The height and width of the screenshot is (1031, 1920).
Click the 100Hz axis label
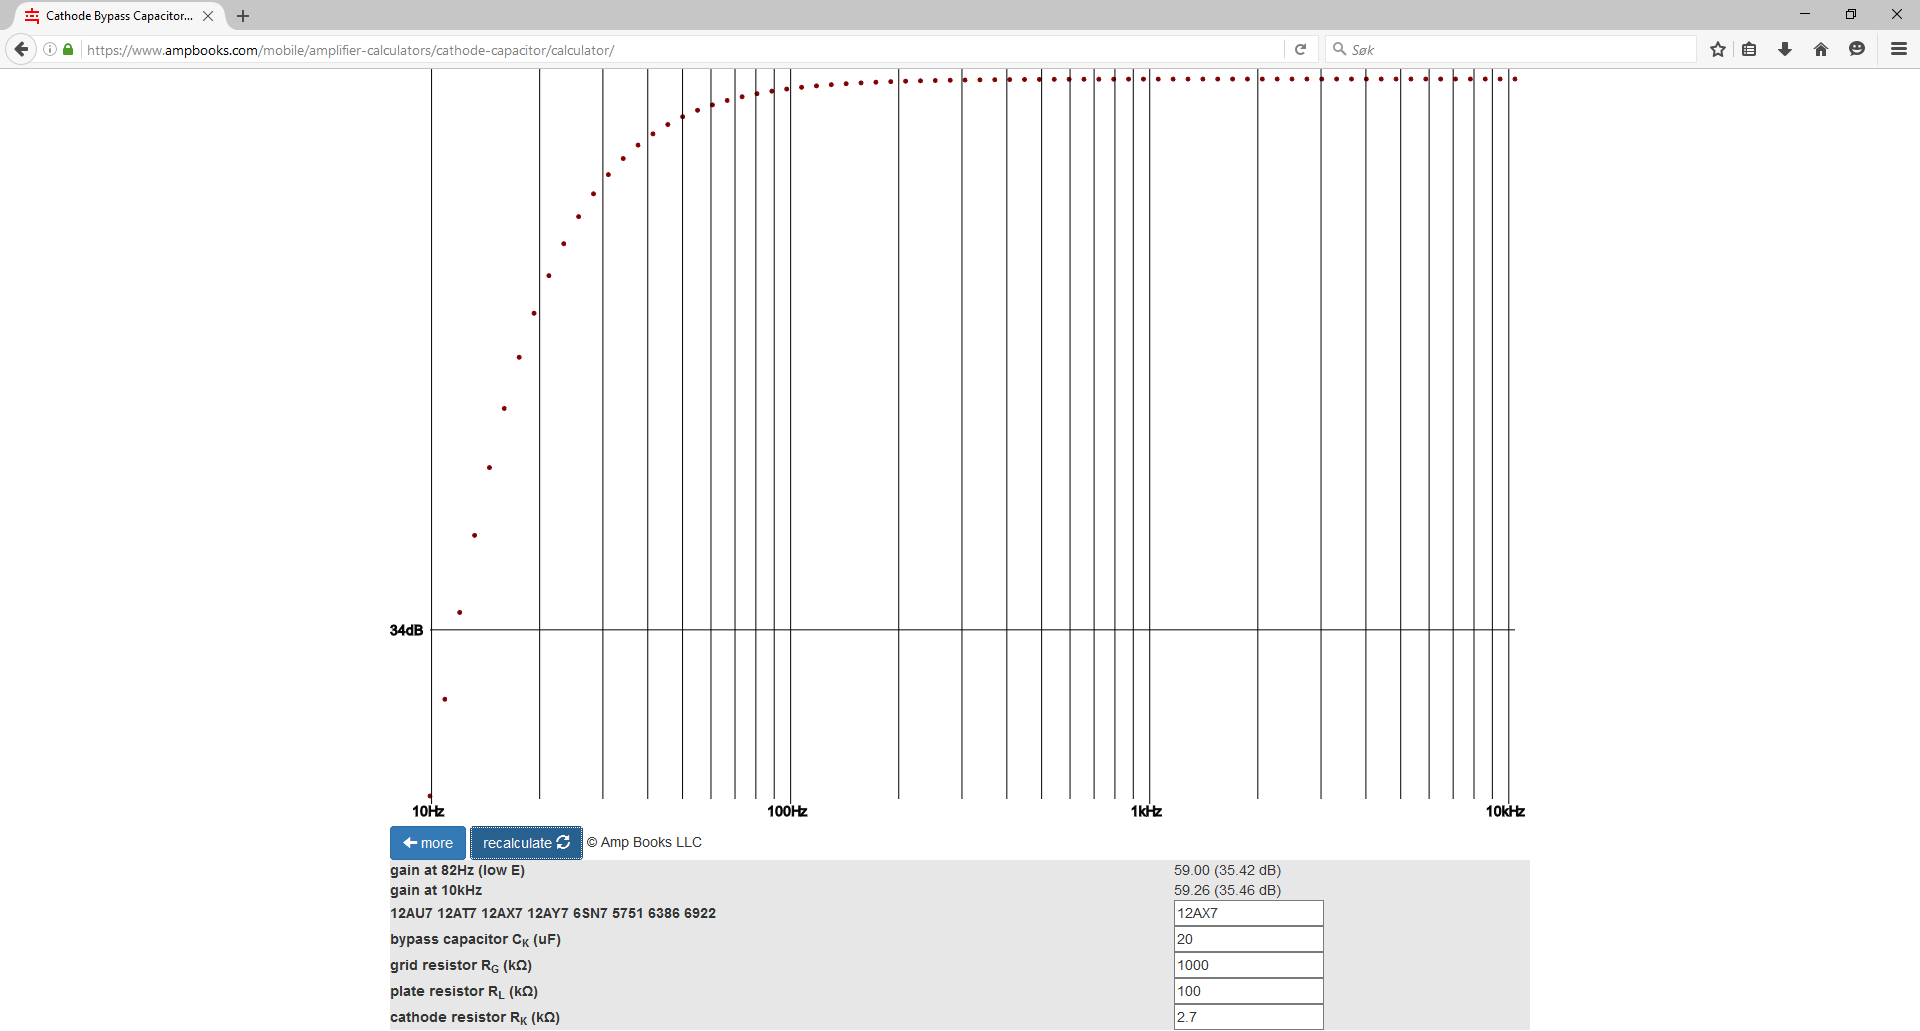pyautogui.click(x=787, y=811)
